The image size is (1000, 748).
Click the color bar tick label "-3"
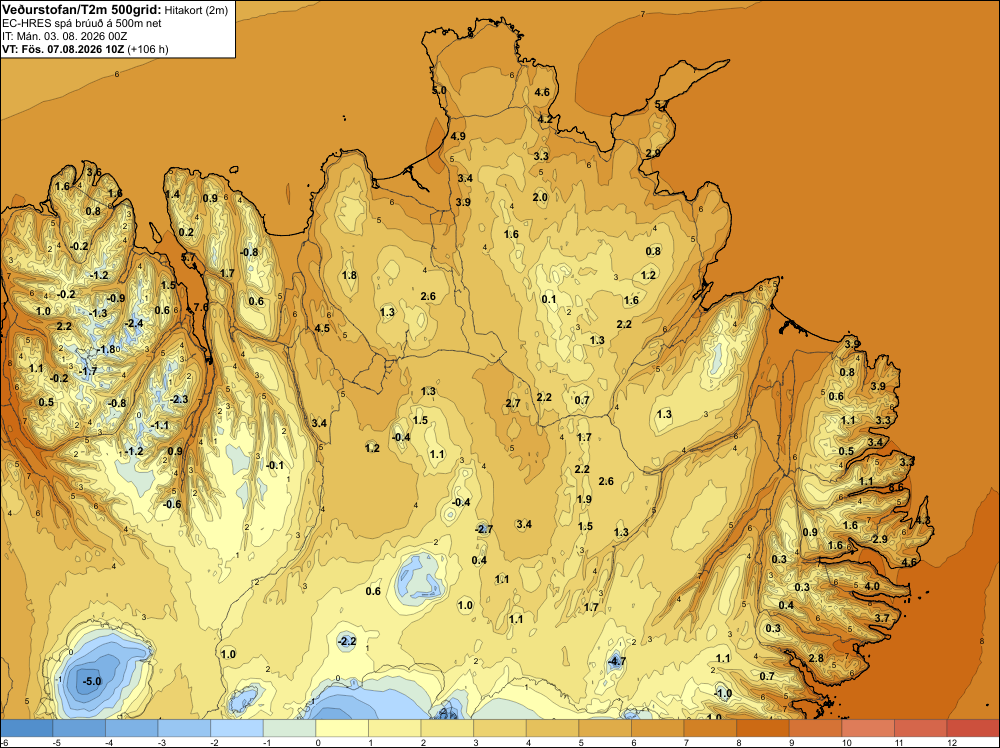pyautogui.click(x=161, y=742)
